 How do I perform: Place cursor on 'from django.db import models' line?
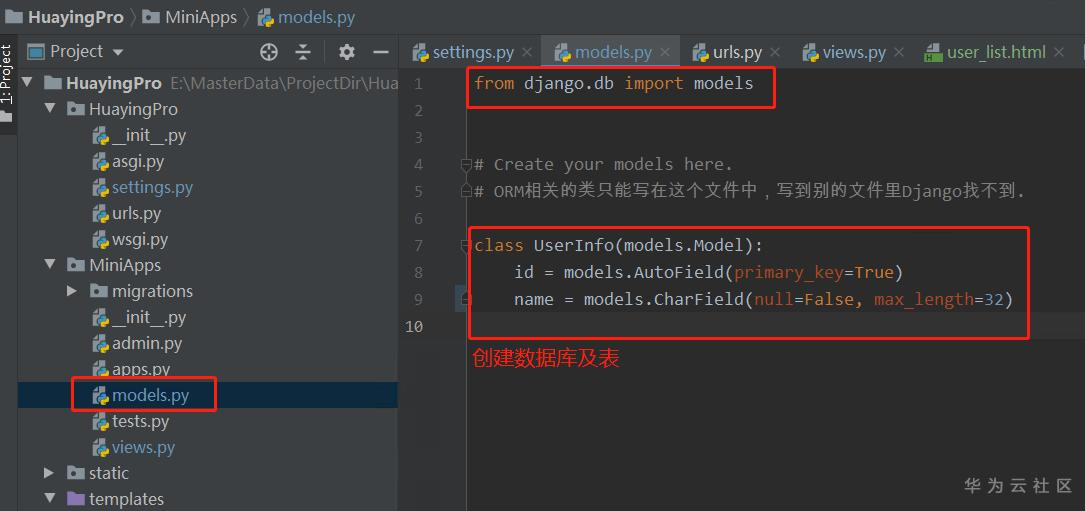point(614,84)
